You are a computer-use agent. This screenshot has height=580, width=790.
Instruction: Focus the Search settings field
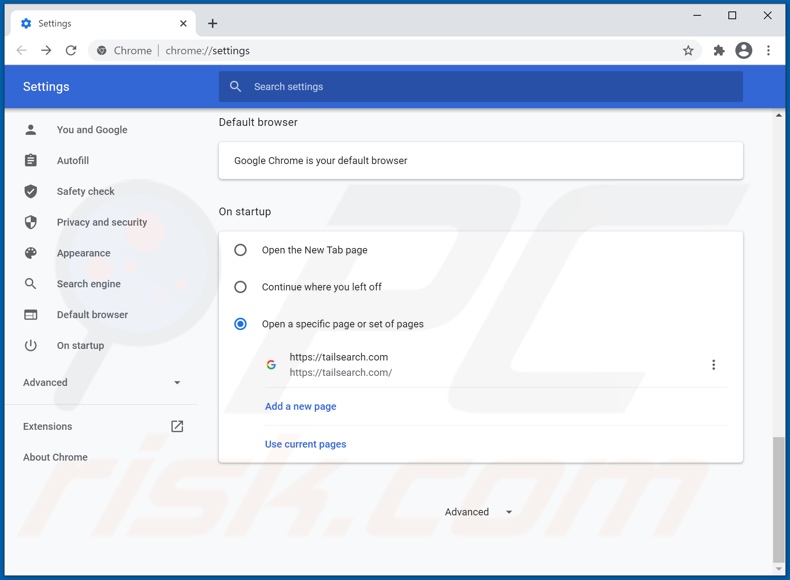tap(481, 87)
